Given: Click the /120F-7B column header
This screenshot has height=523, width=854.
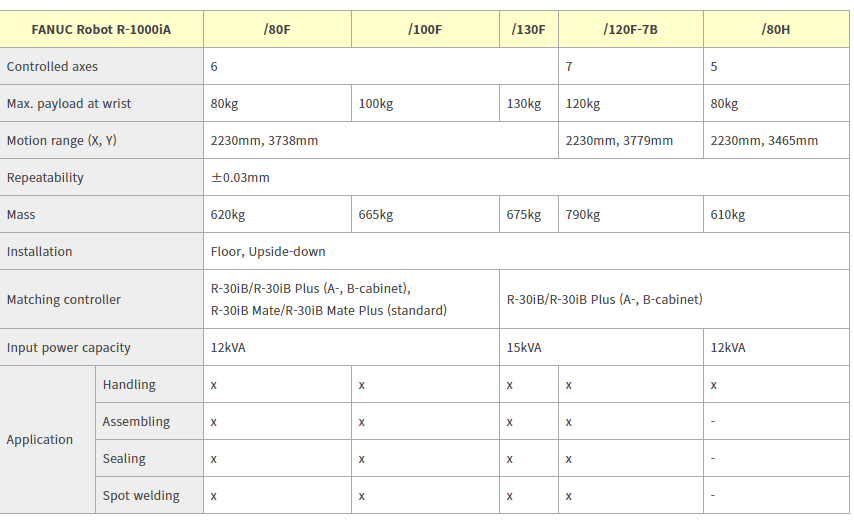Looking at the screenshot, I should click(630, 29).
